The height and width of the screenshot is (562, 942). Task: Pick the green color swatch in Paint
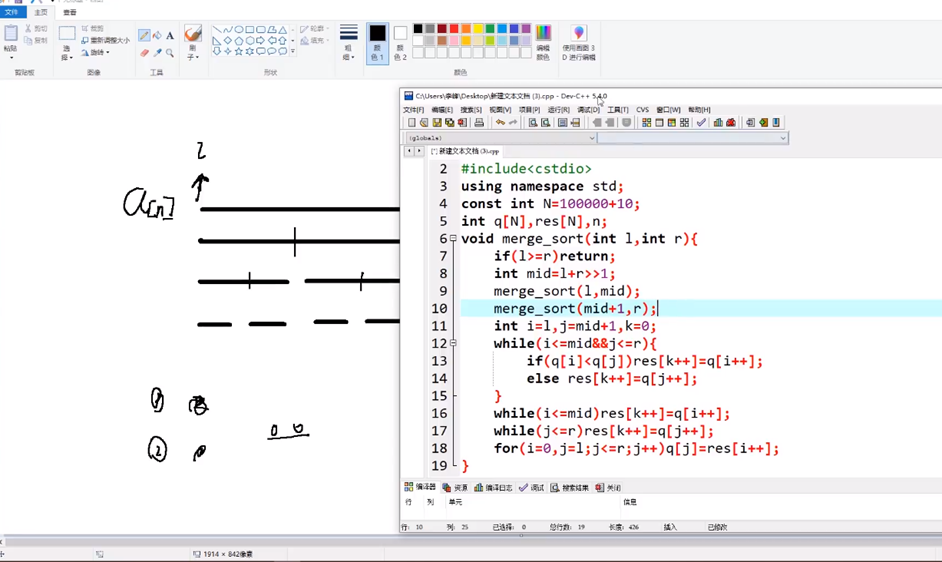click(x=490, y=28)
